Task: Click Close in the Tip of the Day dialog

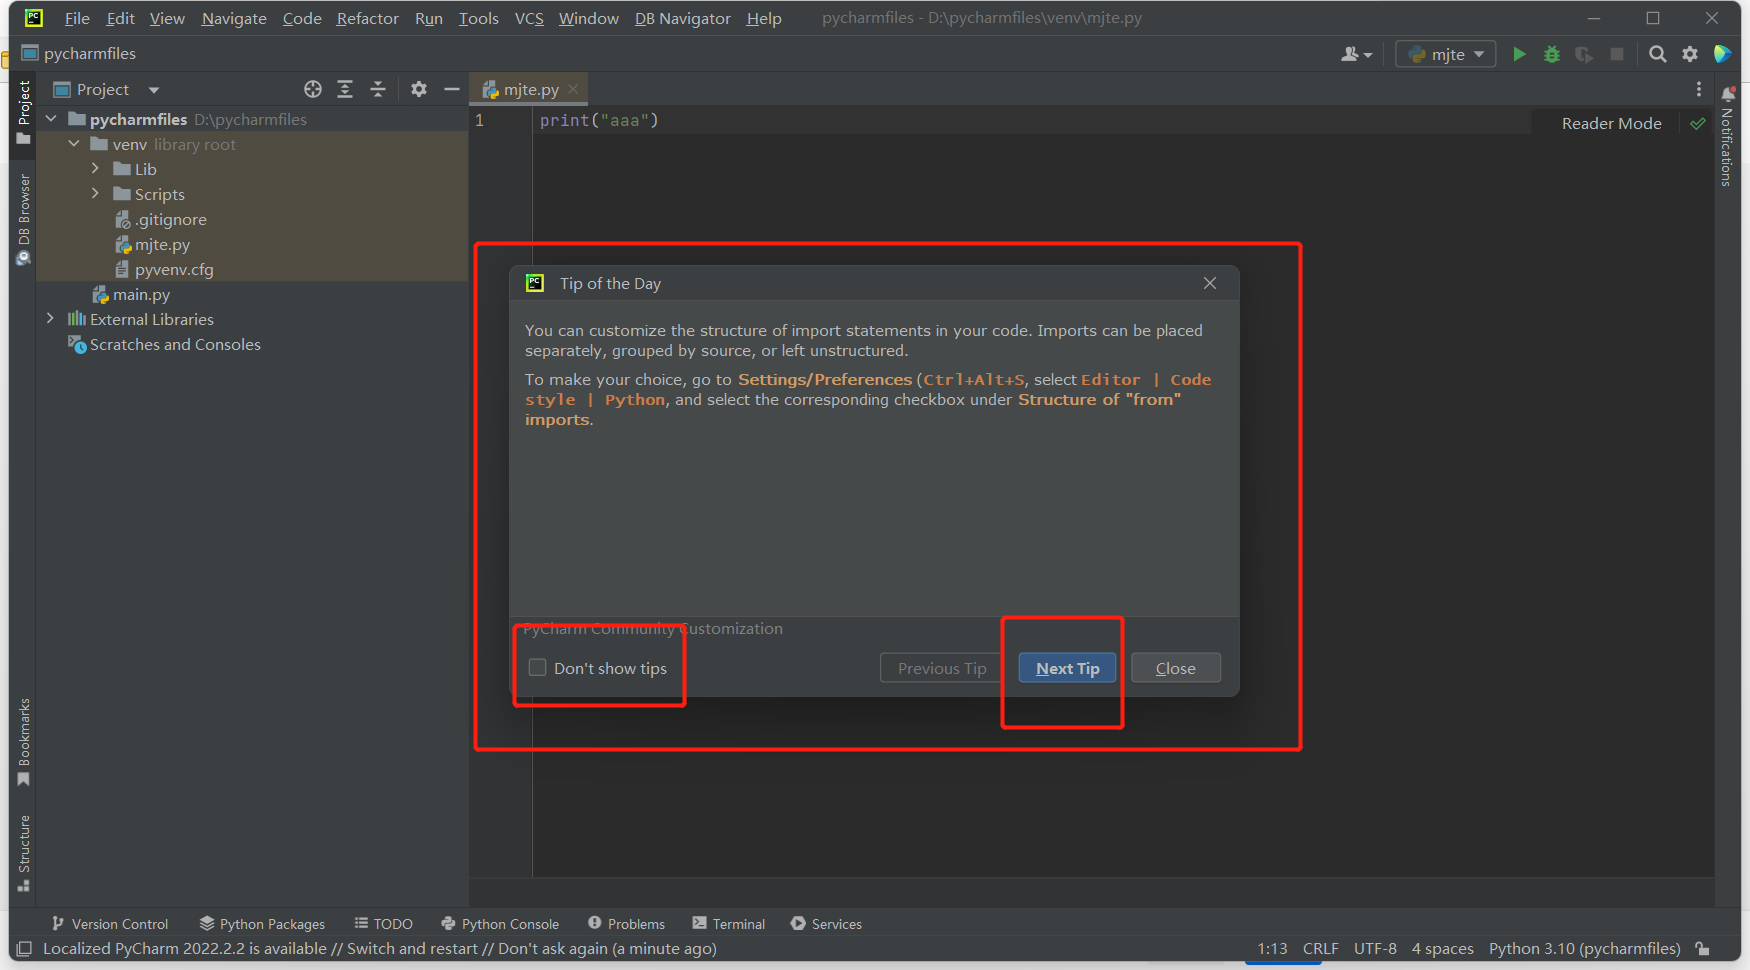Action: 1176,668
